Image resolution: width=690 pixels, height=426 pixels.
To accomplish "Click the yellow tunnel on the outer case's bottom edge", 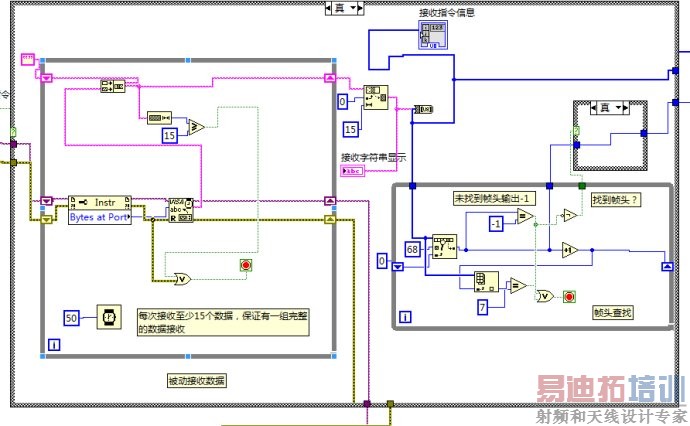I will coord(390,403).
